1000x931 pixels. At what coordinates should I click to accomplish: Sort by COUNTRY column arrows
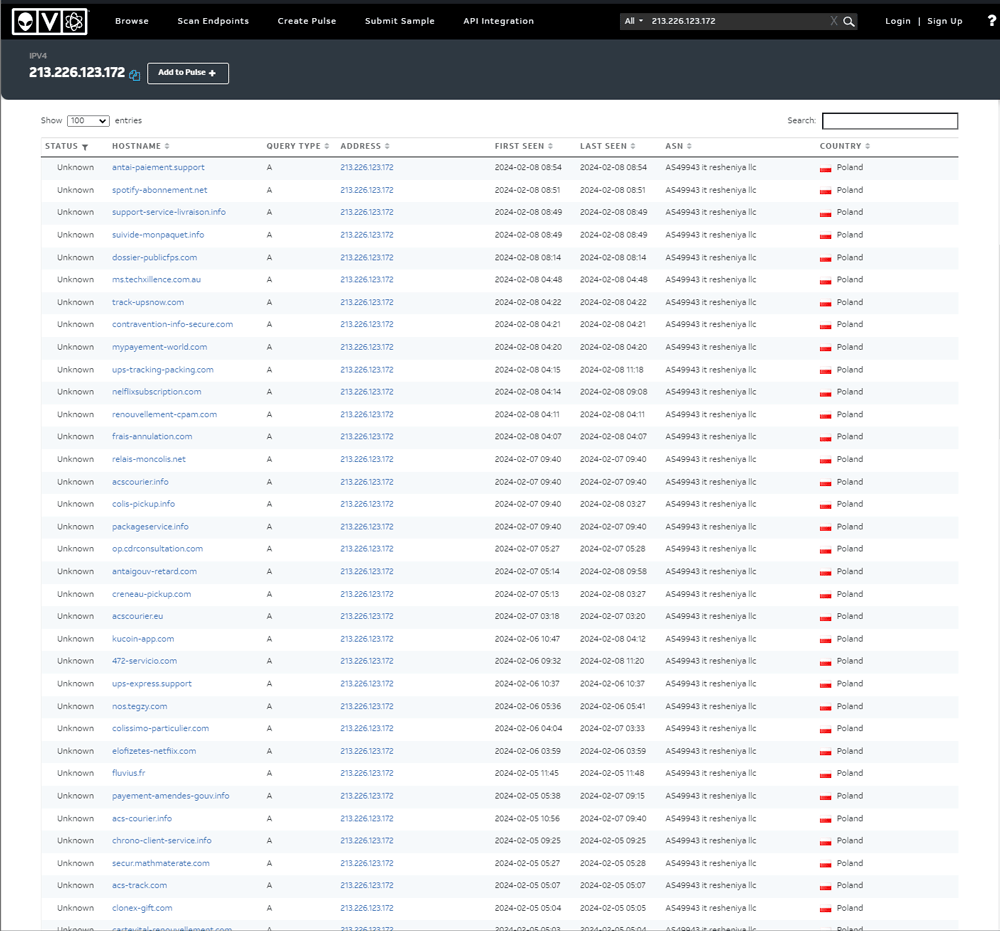point(867,146)
